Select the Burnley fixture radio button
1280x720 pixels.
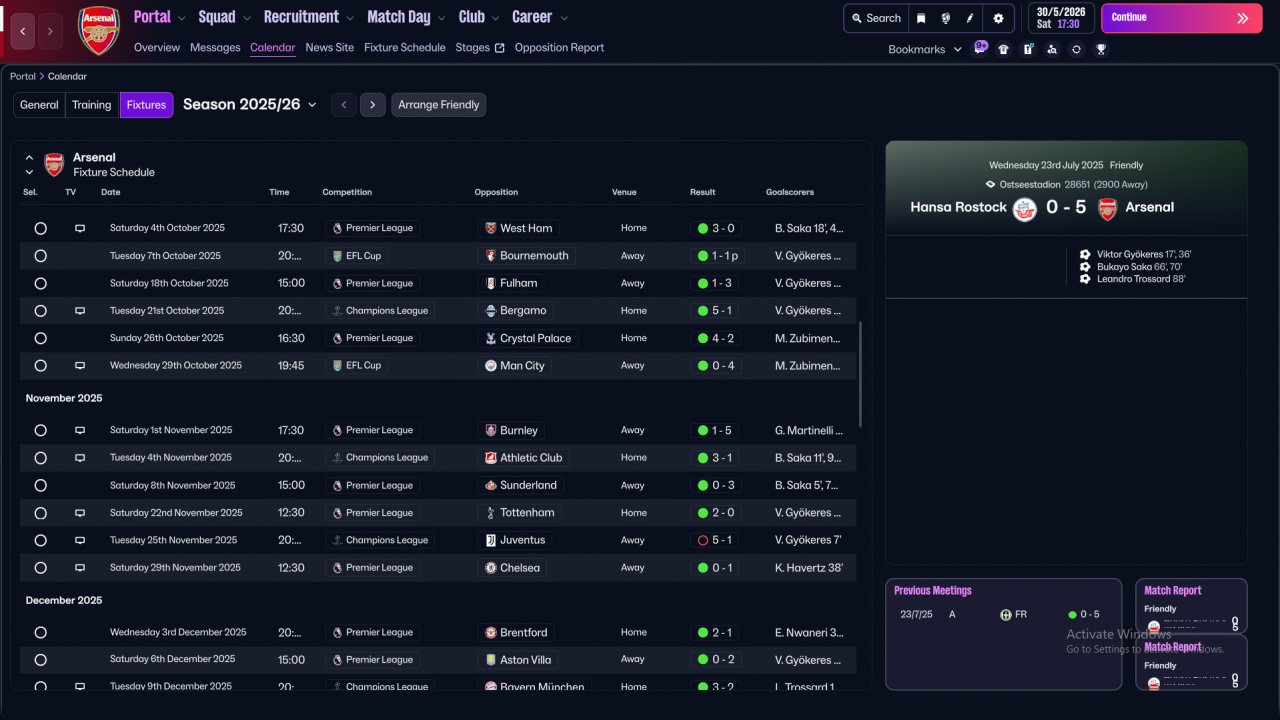[40, 431]
